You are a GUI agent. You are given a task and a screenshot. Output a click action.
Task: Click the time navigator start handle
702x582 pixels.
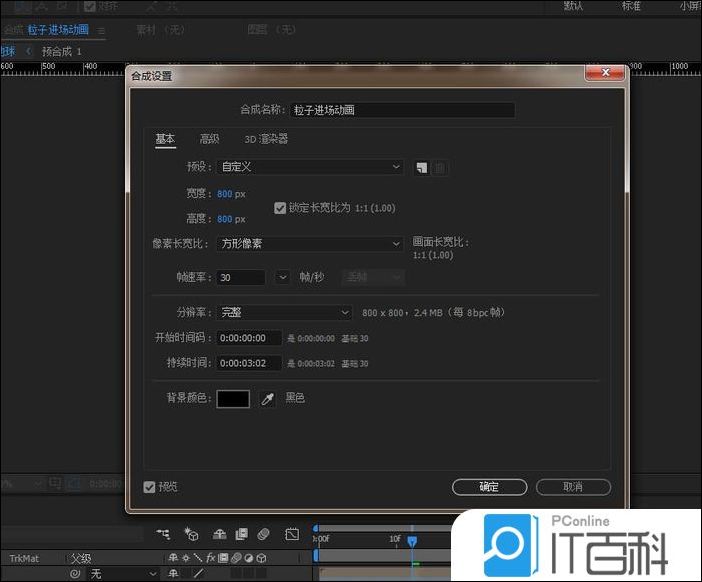(x=316, y=528)
